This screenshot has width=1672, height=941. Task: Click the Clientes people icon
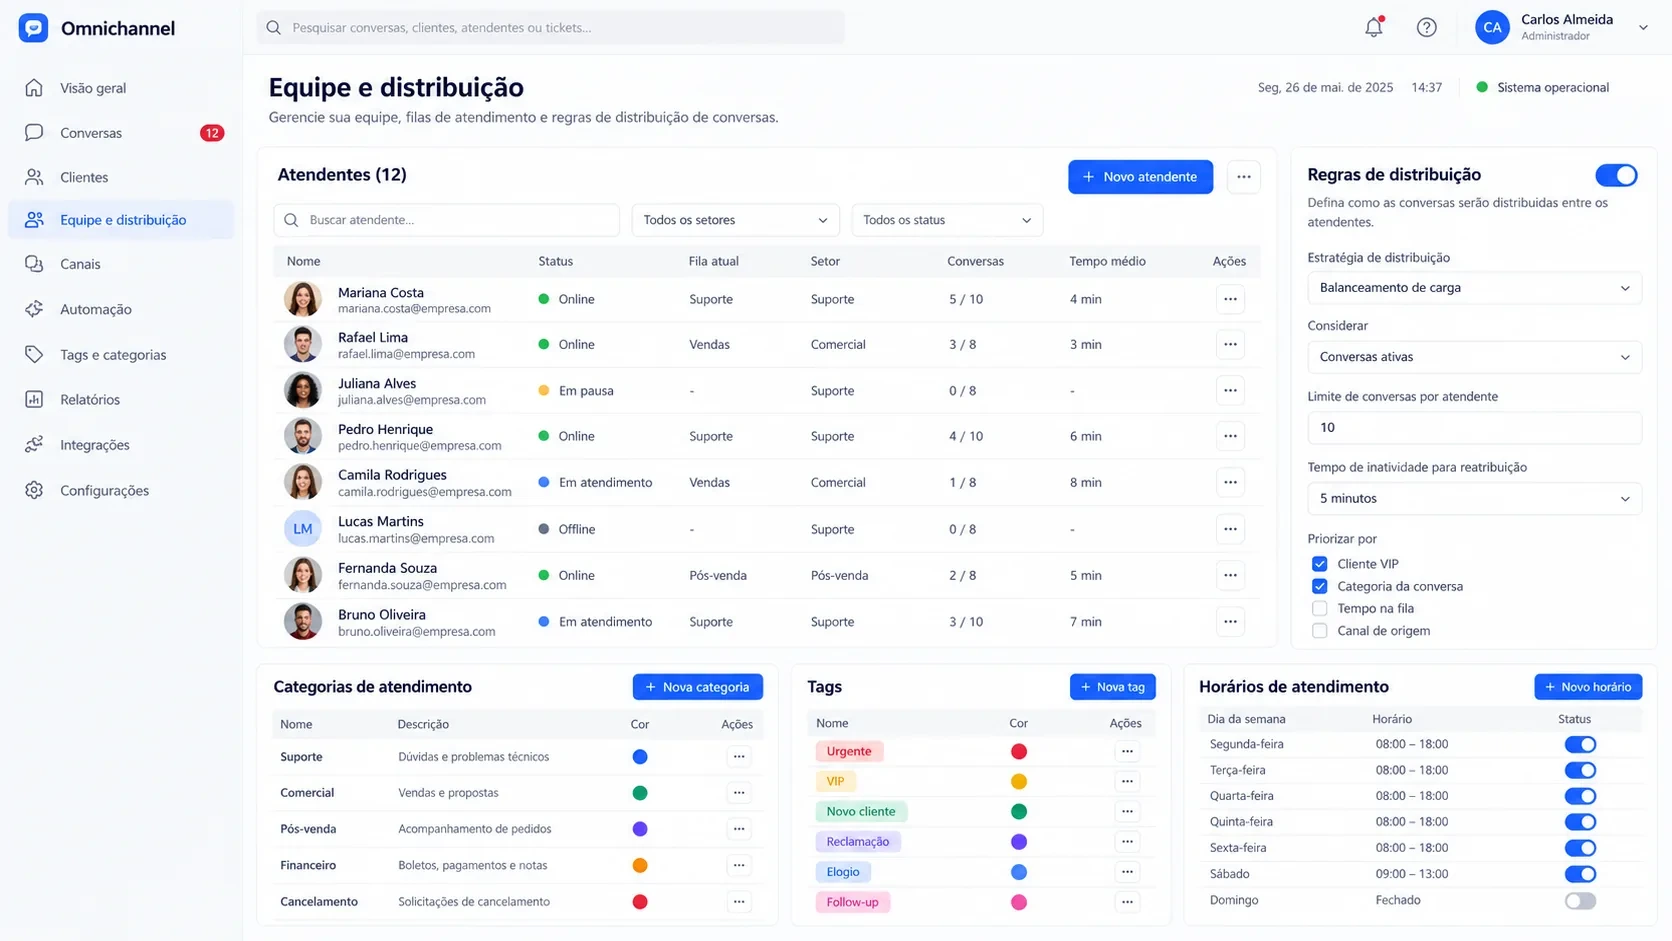point(34,177)
